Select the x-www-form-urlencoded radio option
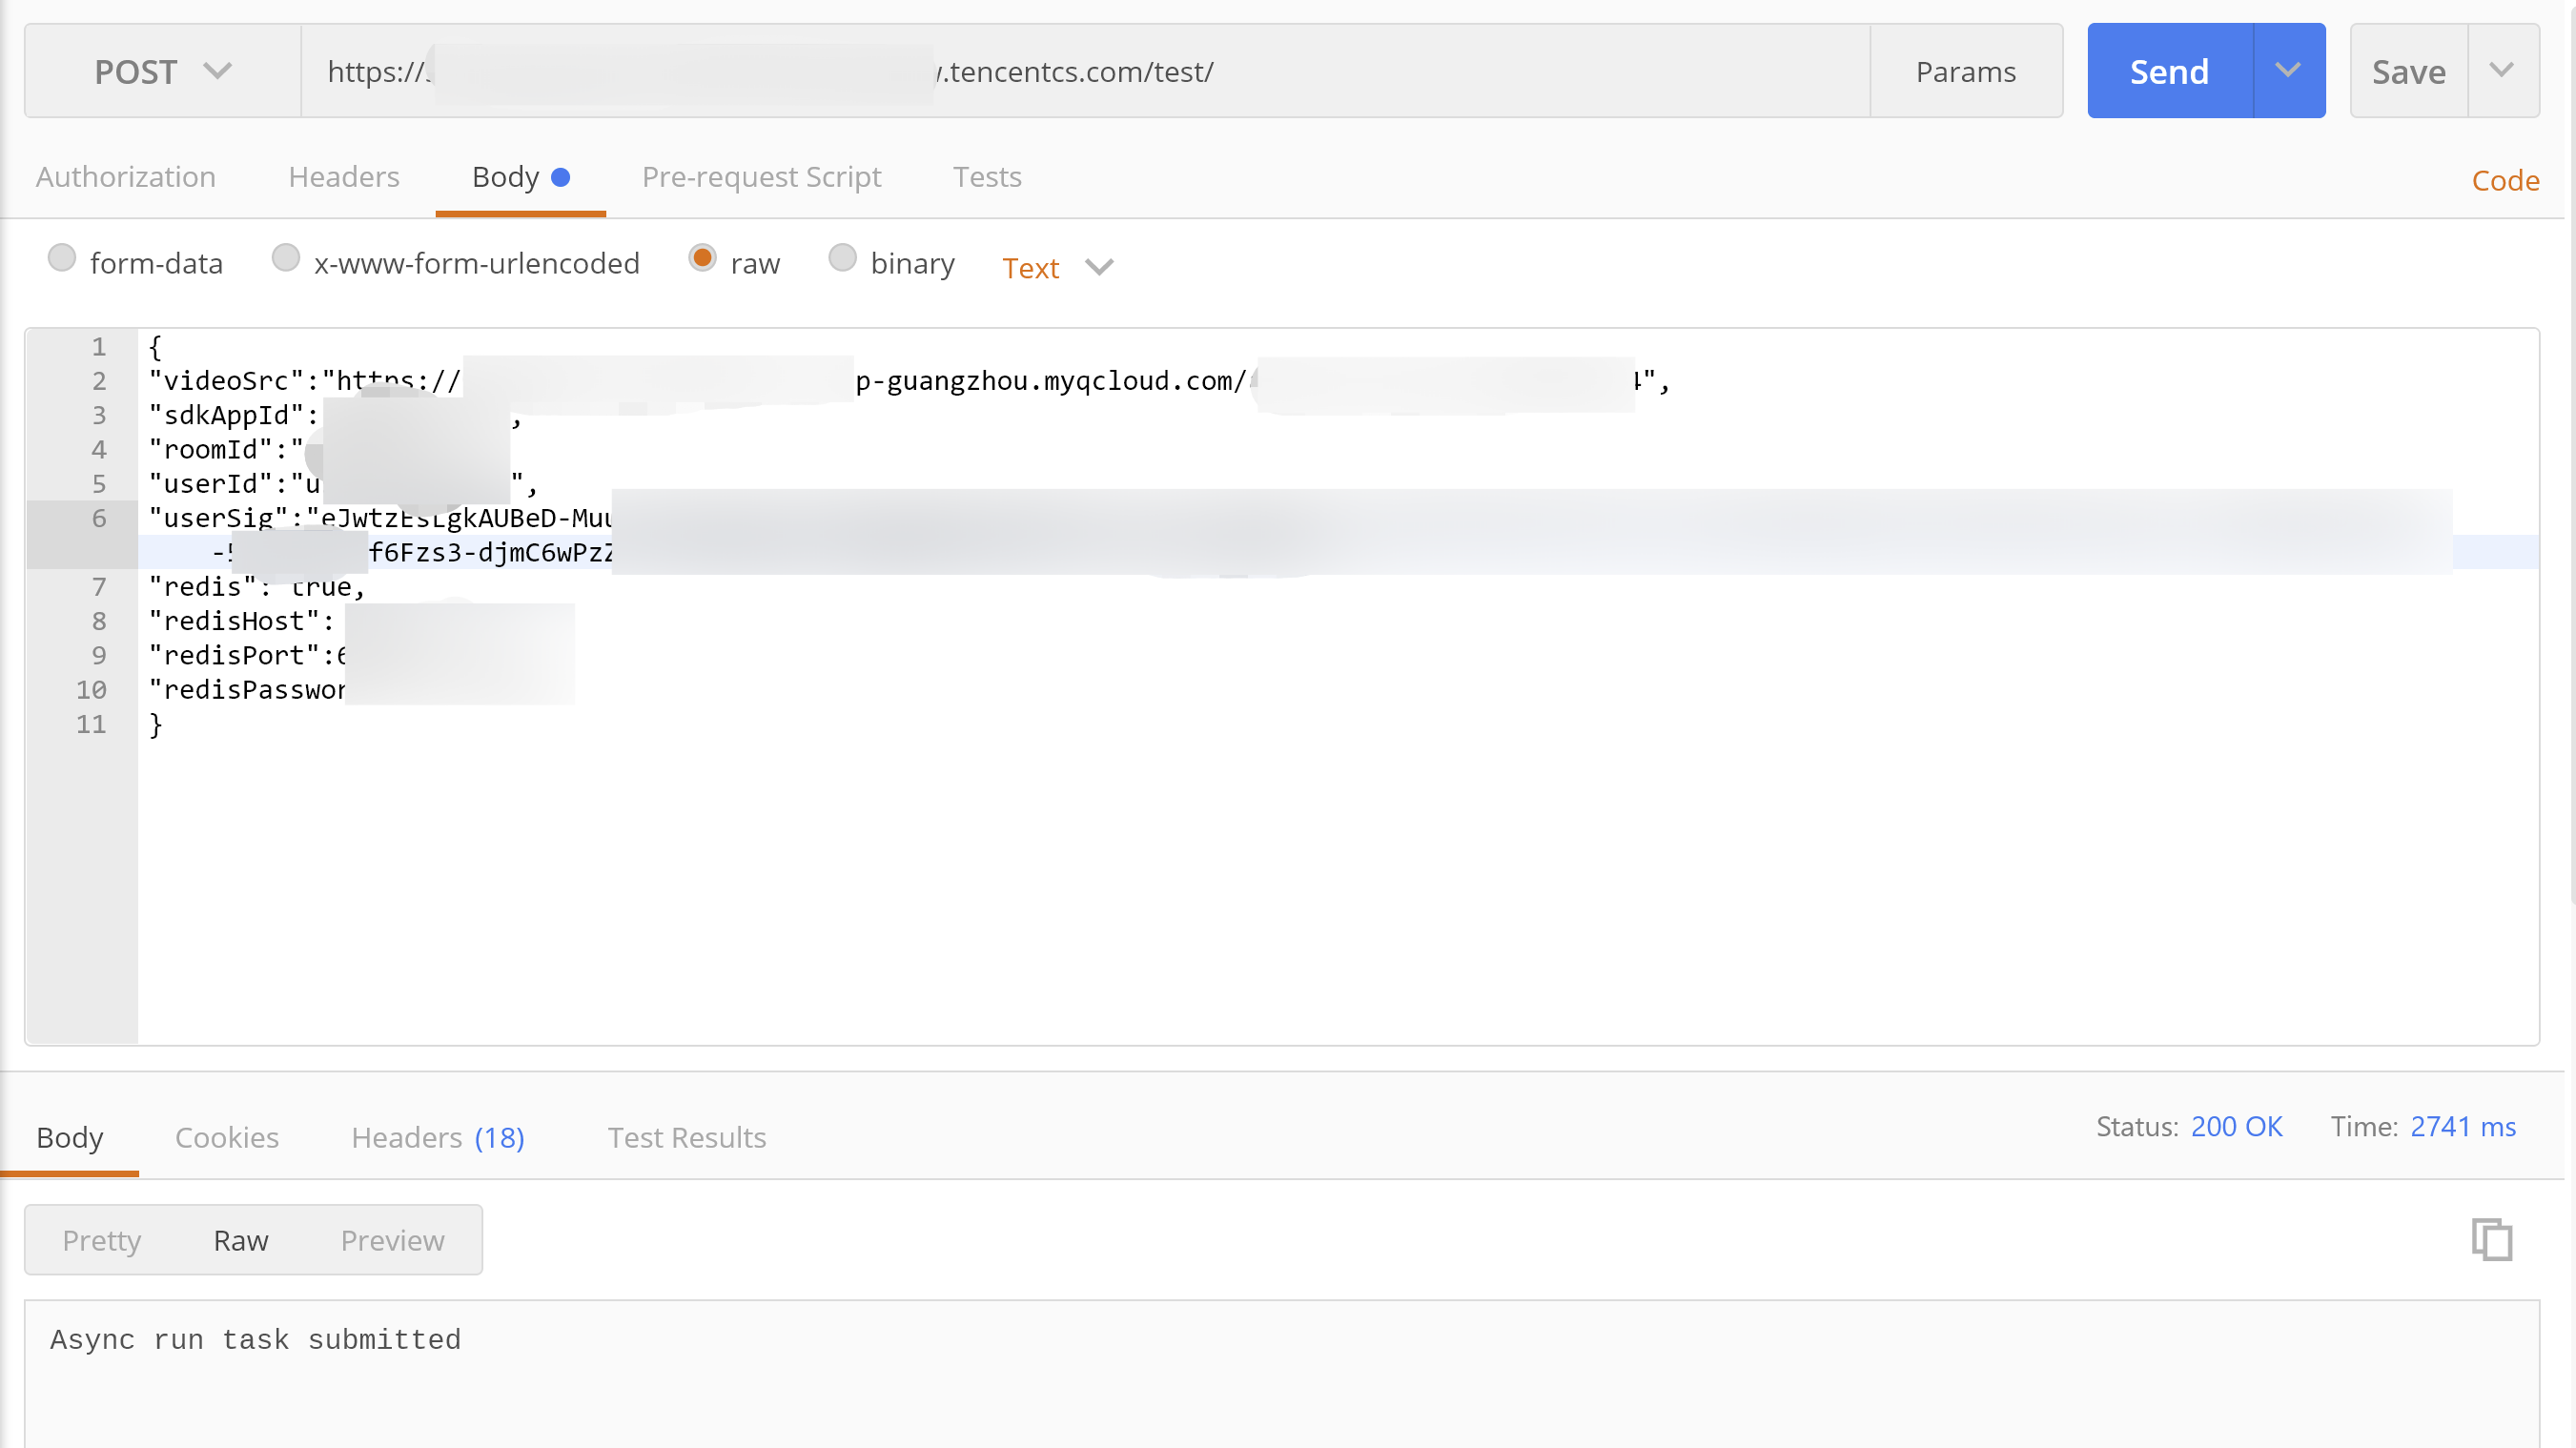 click(286, 258)
